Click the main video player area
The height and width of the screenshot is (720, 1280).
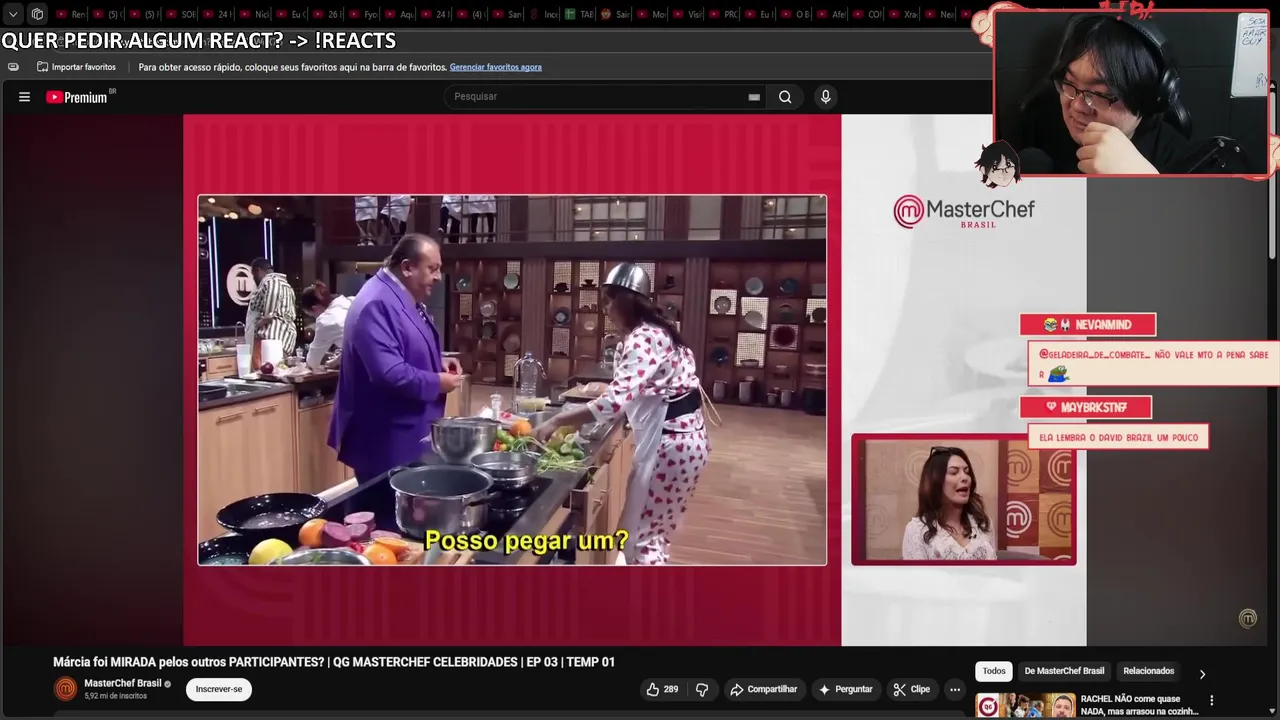click(x=634, y=380)
